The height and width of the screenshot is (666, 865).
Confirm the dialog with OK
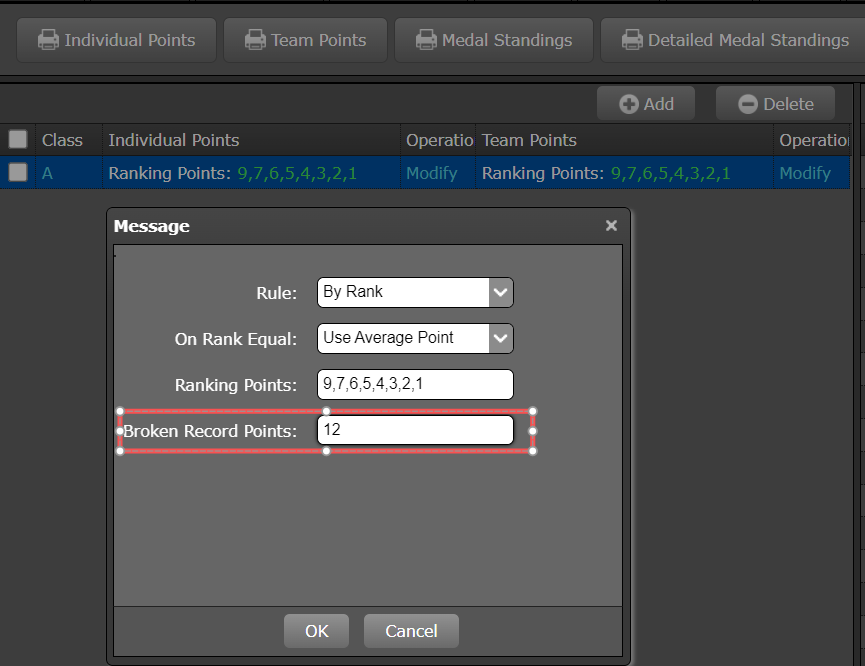point(316,631)
